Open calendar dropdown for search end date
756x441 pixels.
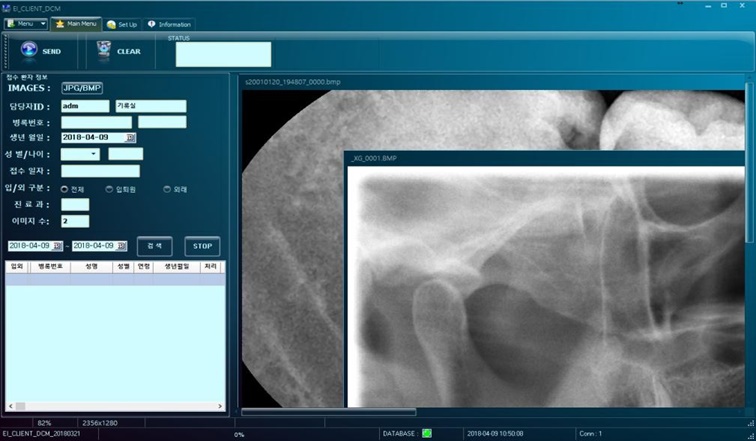coord(122,246)
